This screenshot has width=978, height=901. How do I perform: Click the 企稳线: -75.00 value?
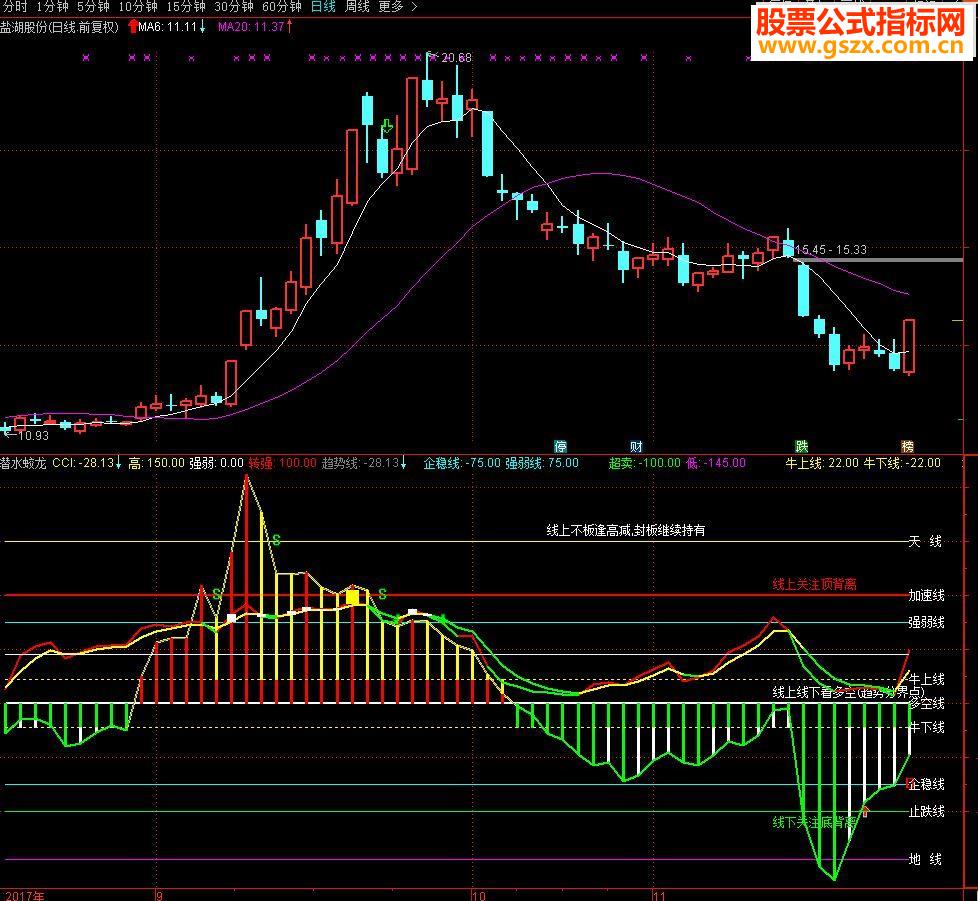tap(462, 463)
